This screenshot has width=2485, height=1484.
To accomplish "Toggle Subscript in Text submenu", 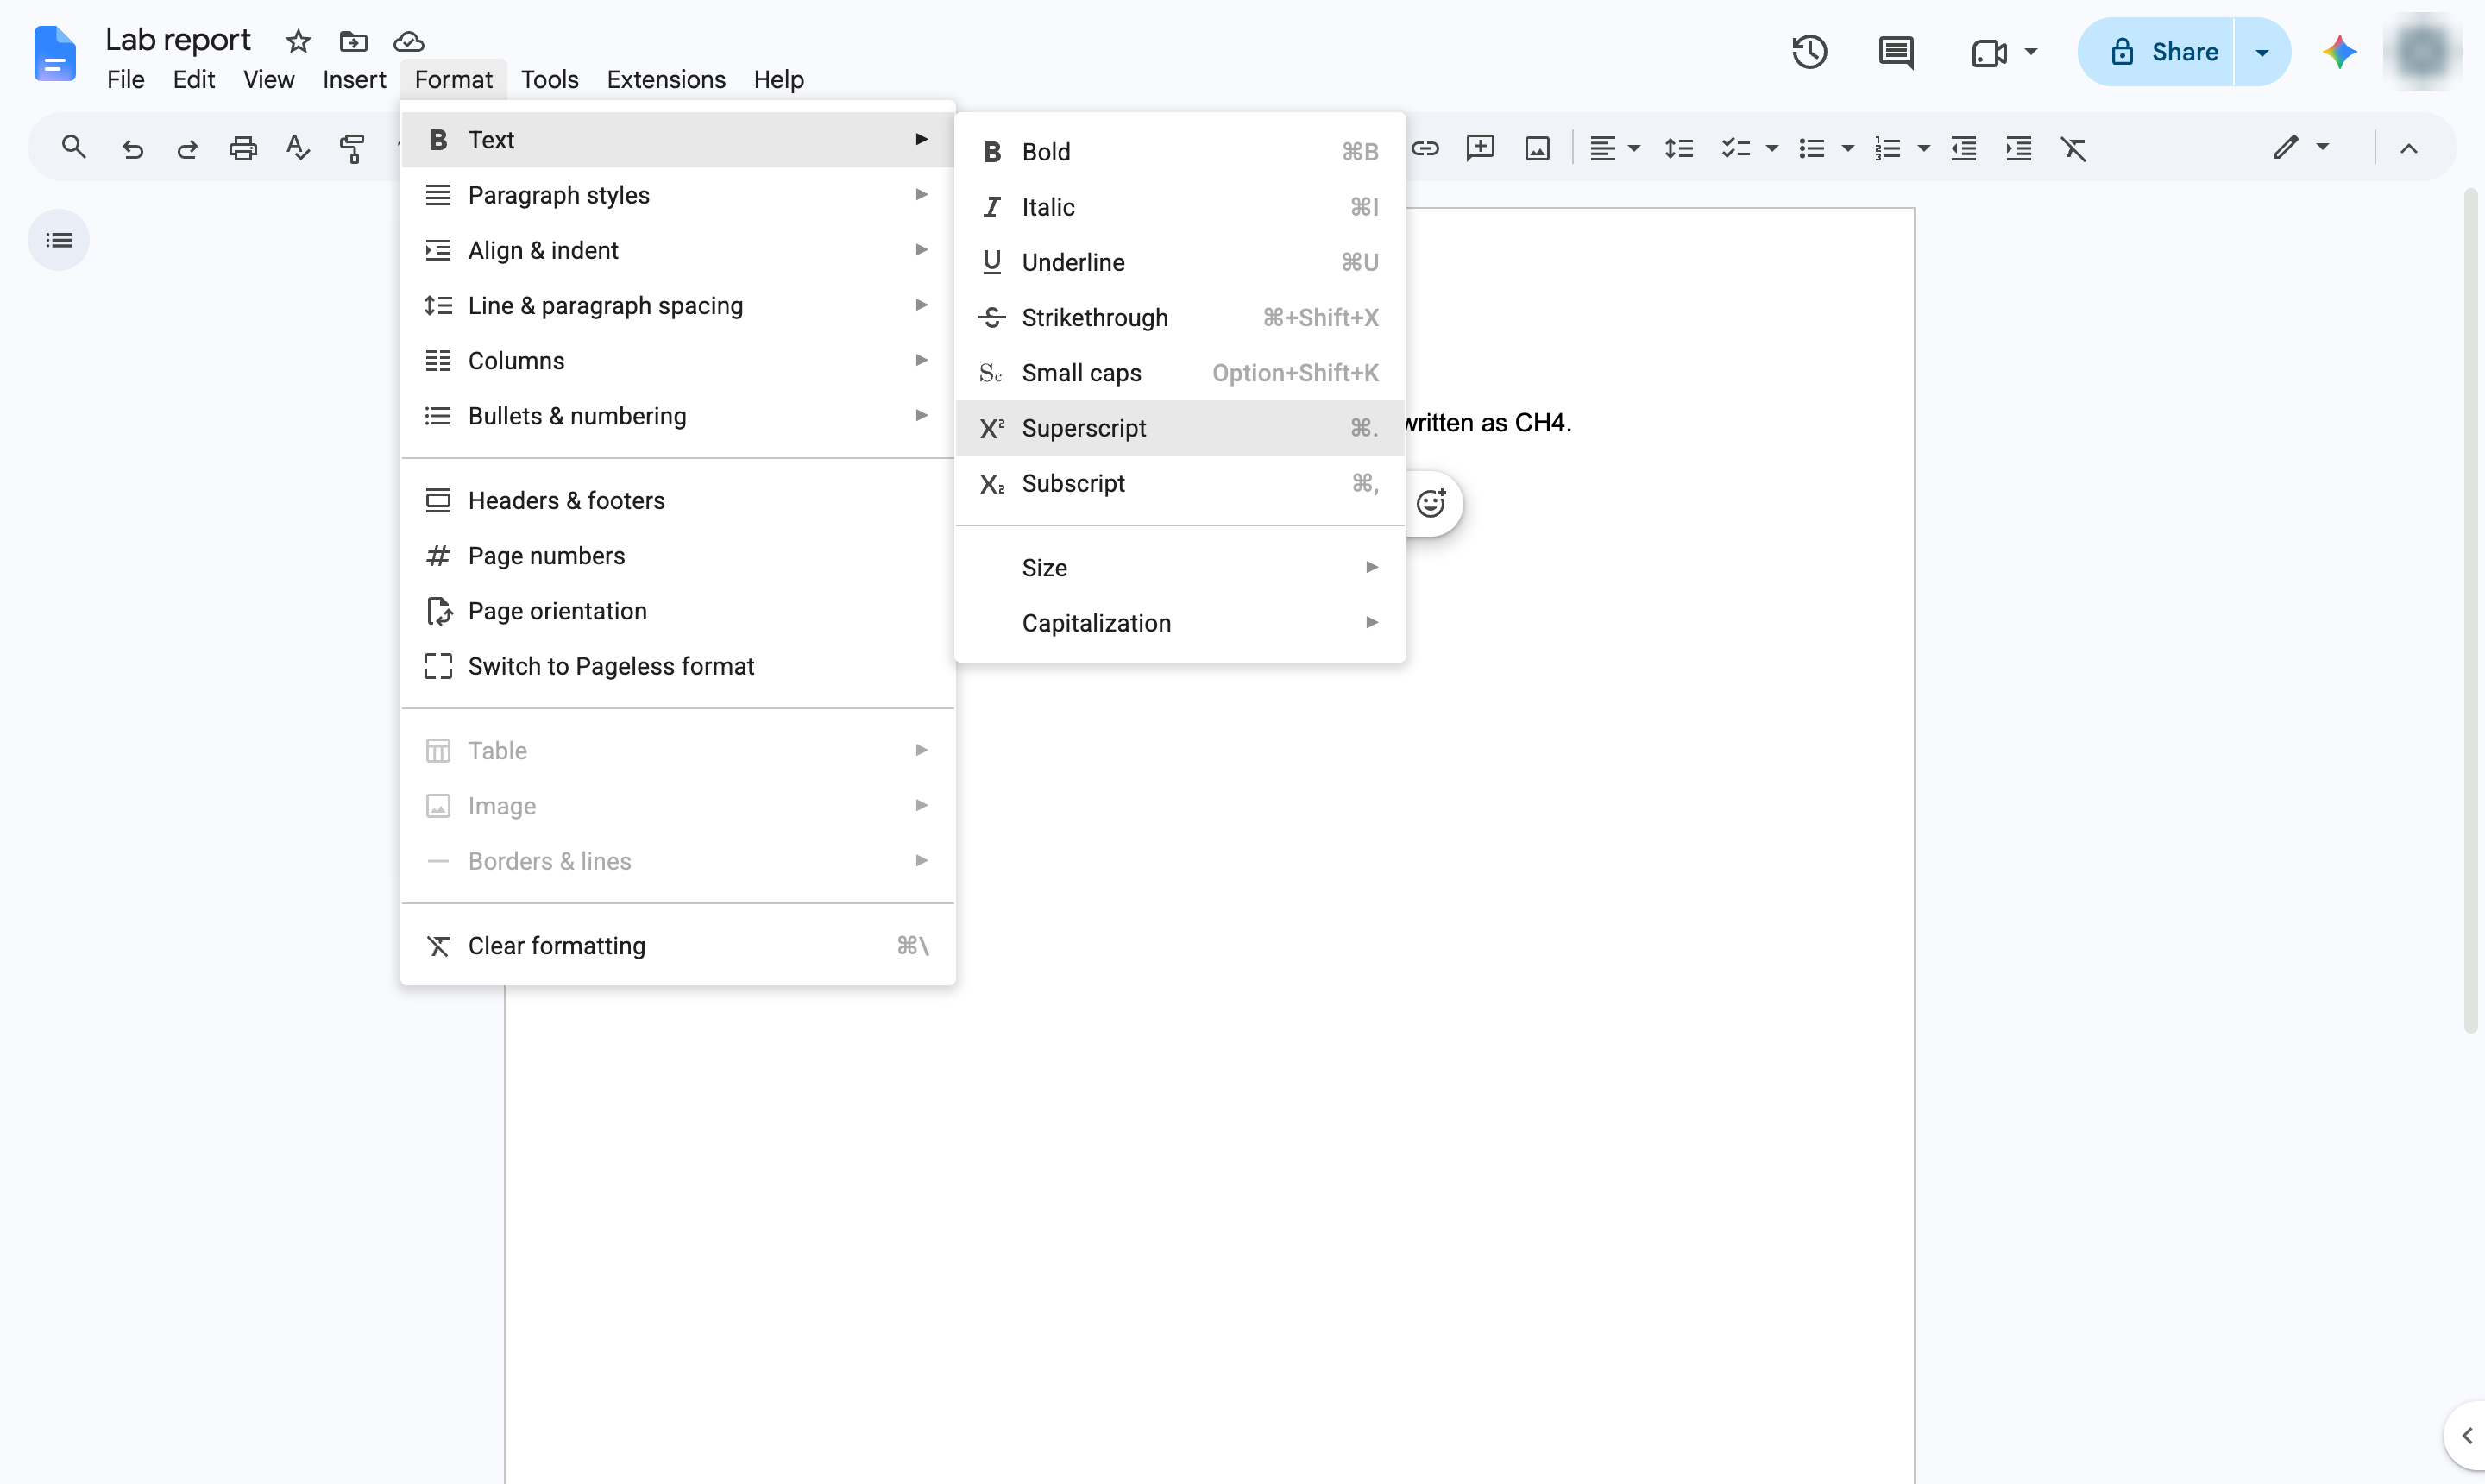I will (1180, 484).
